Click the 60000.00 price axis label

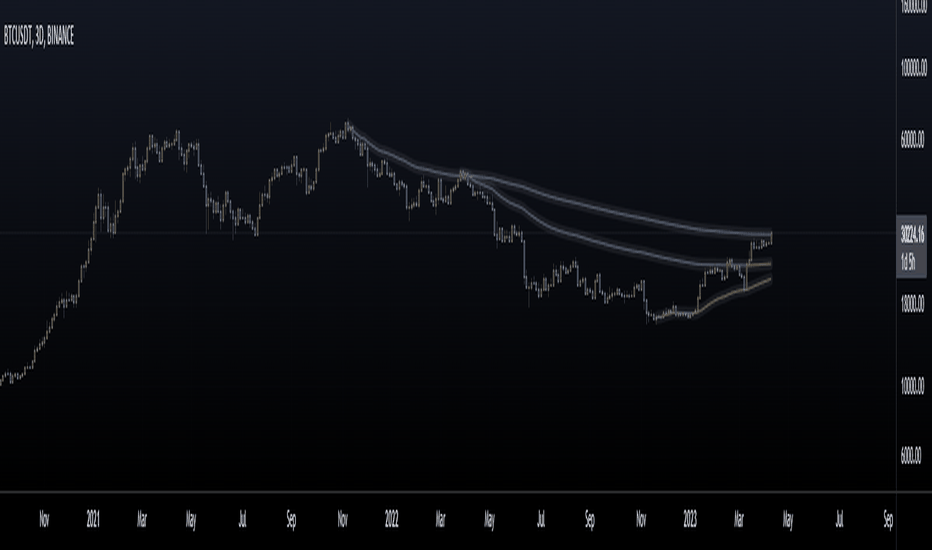(912, 140)
